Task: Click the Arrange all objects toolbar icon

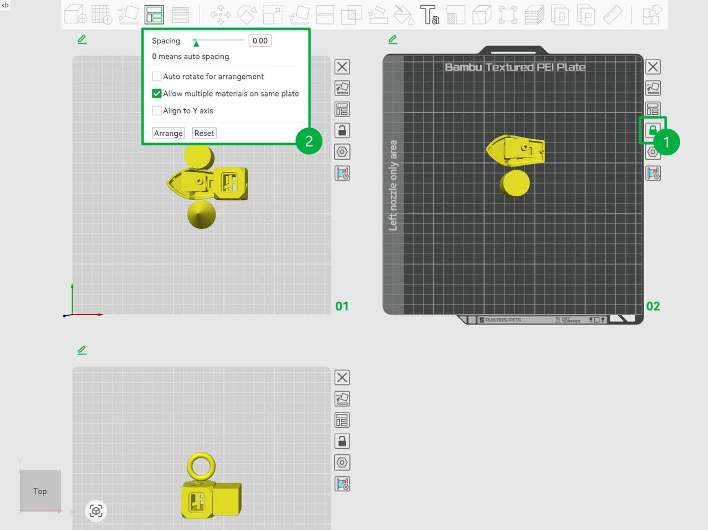Action: (x=154, y=14)
